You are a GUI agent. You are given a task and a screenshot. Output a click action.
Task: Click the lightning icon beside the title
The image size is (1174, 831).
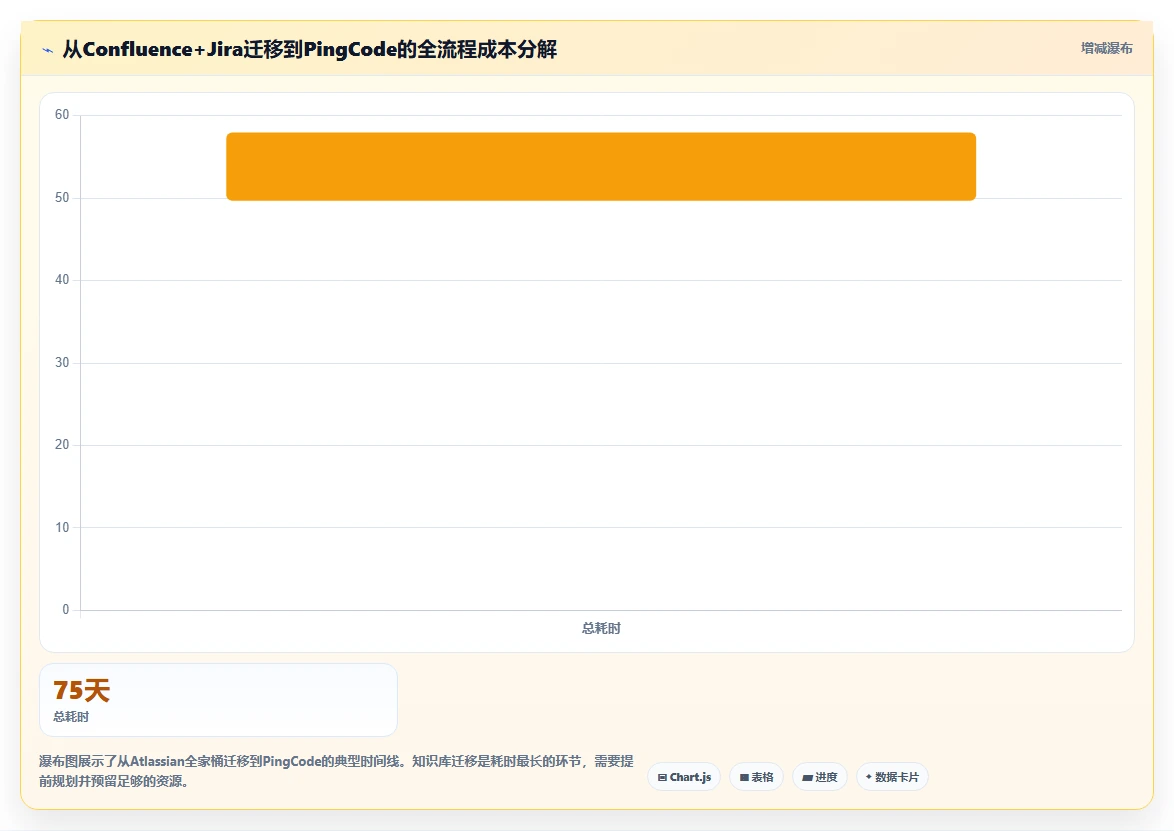point(48,50)
